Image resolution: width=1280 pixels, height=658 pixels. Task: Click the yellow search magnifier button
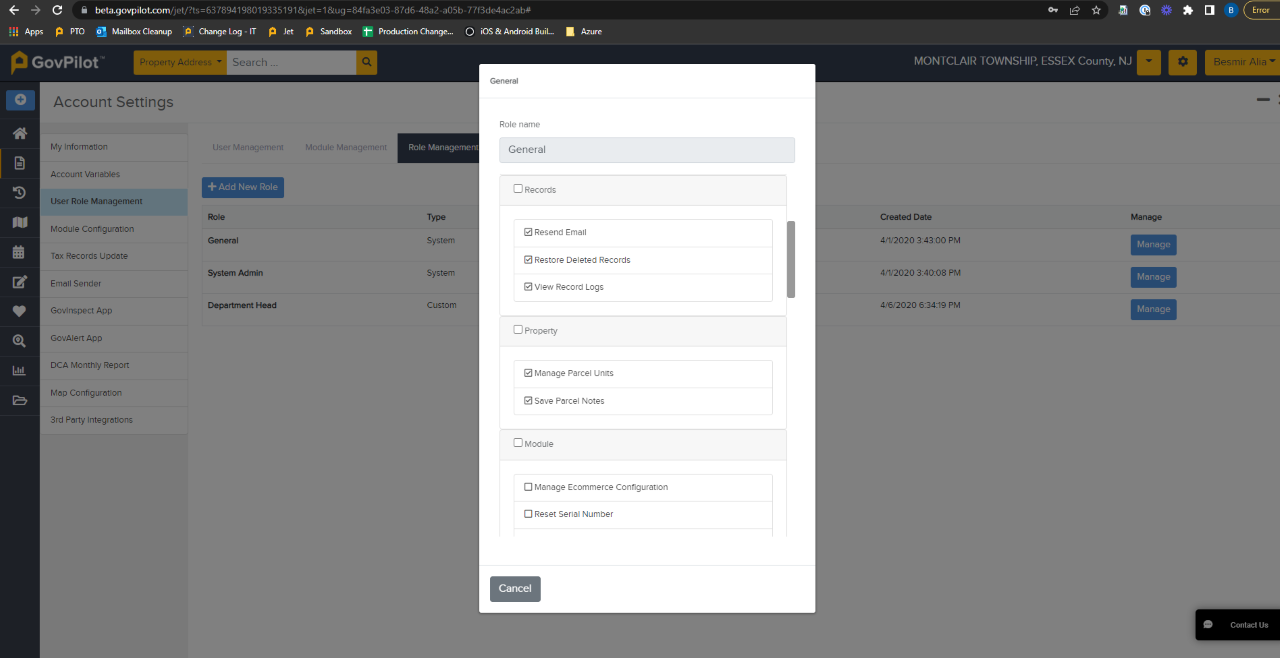coord(368,62)
